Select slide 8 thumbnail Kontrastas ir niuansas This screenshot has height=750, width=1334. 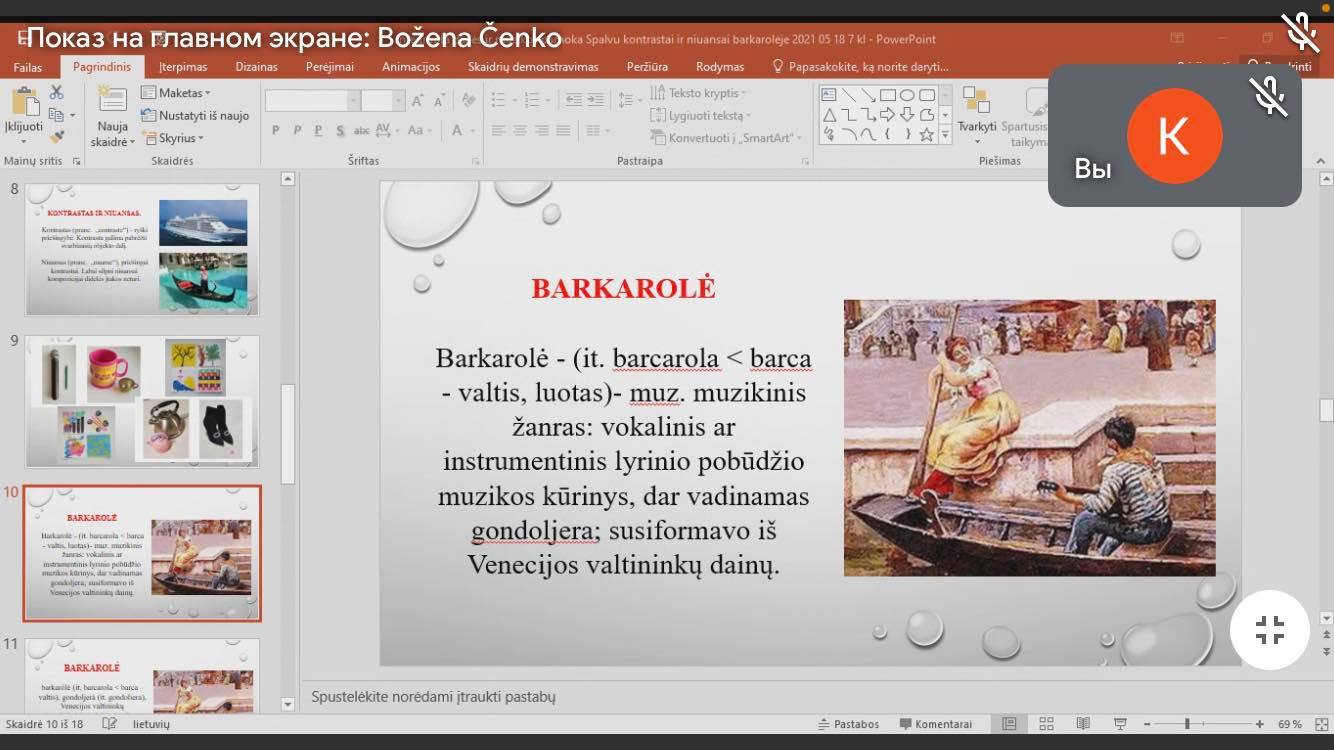pos(142,250)
